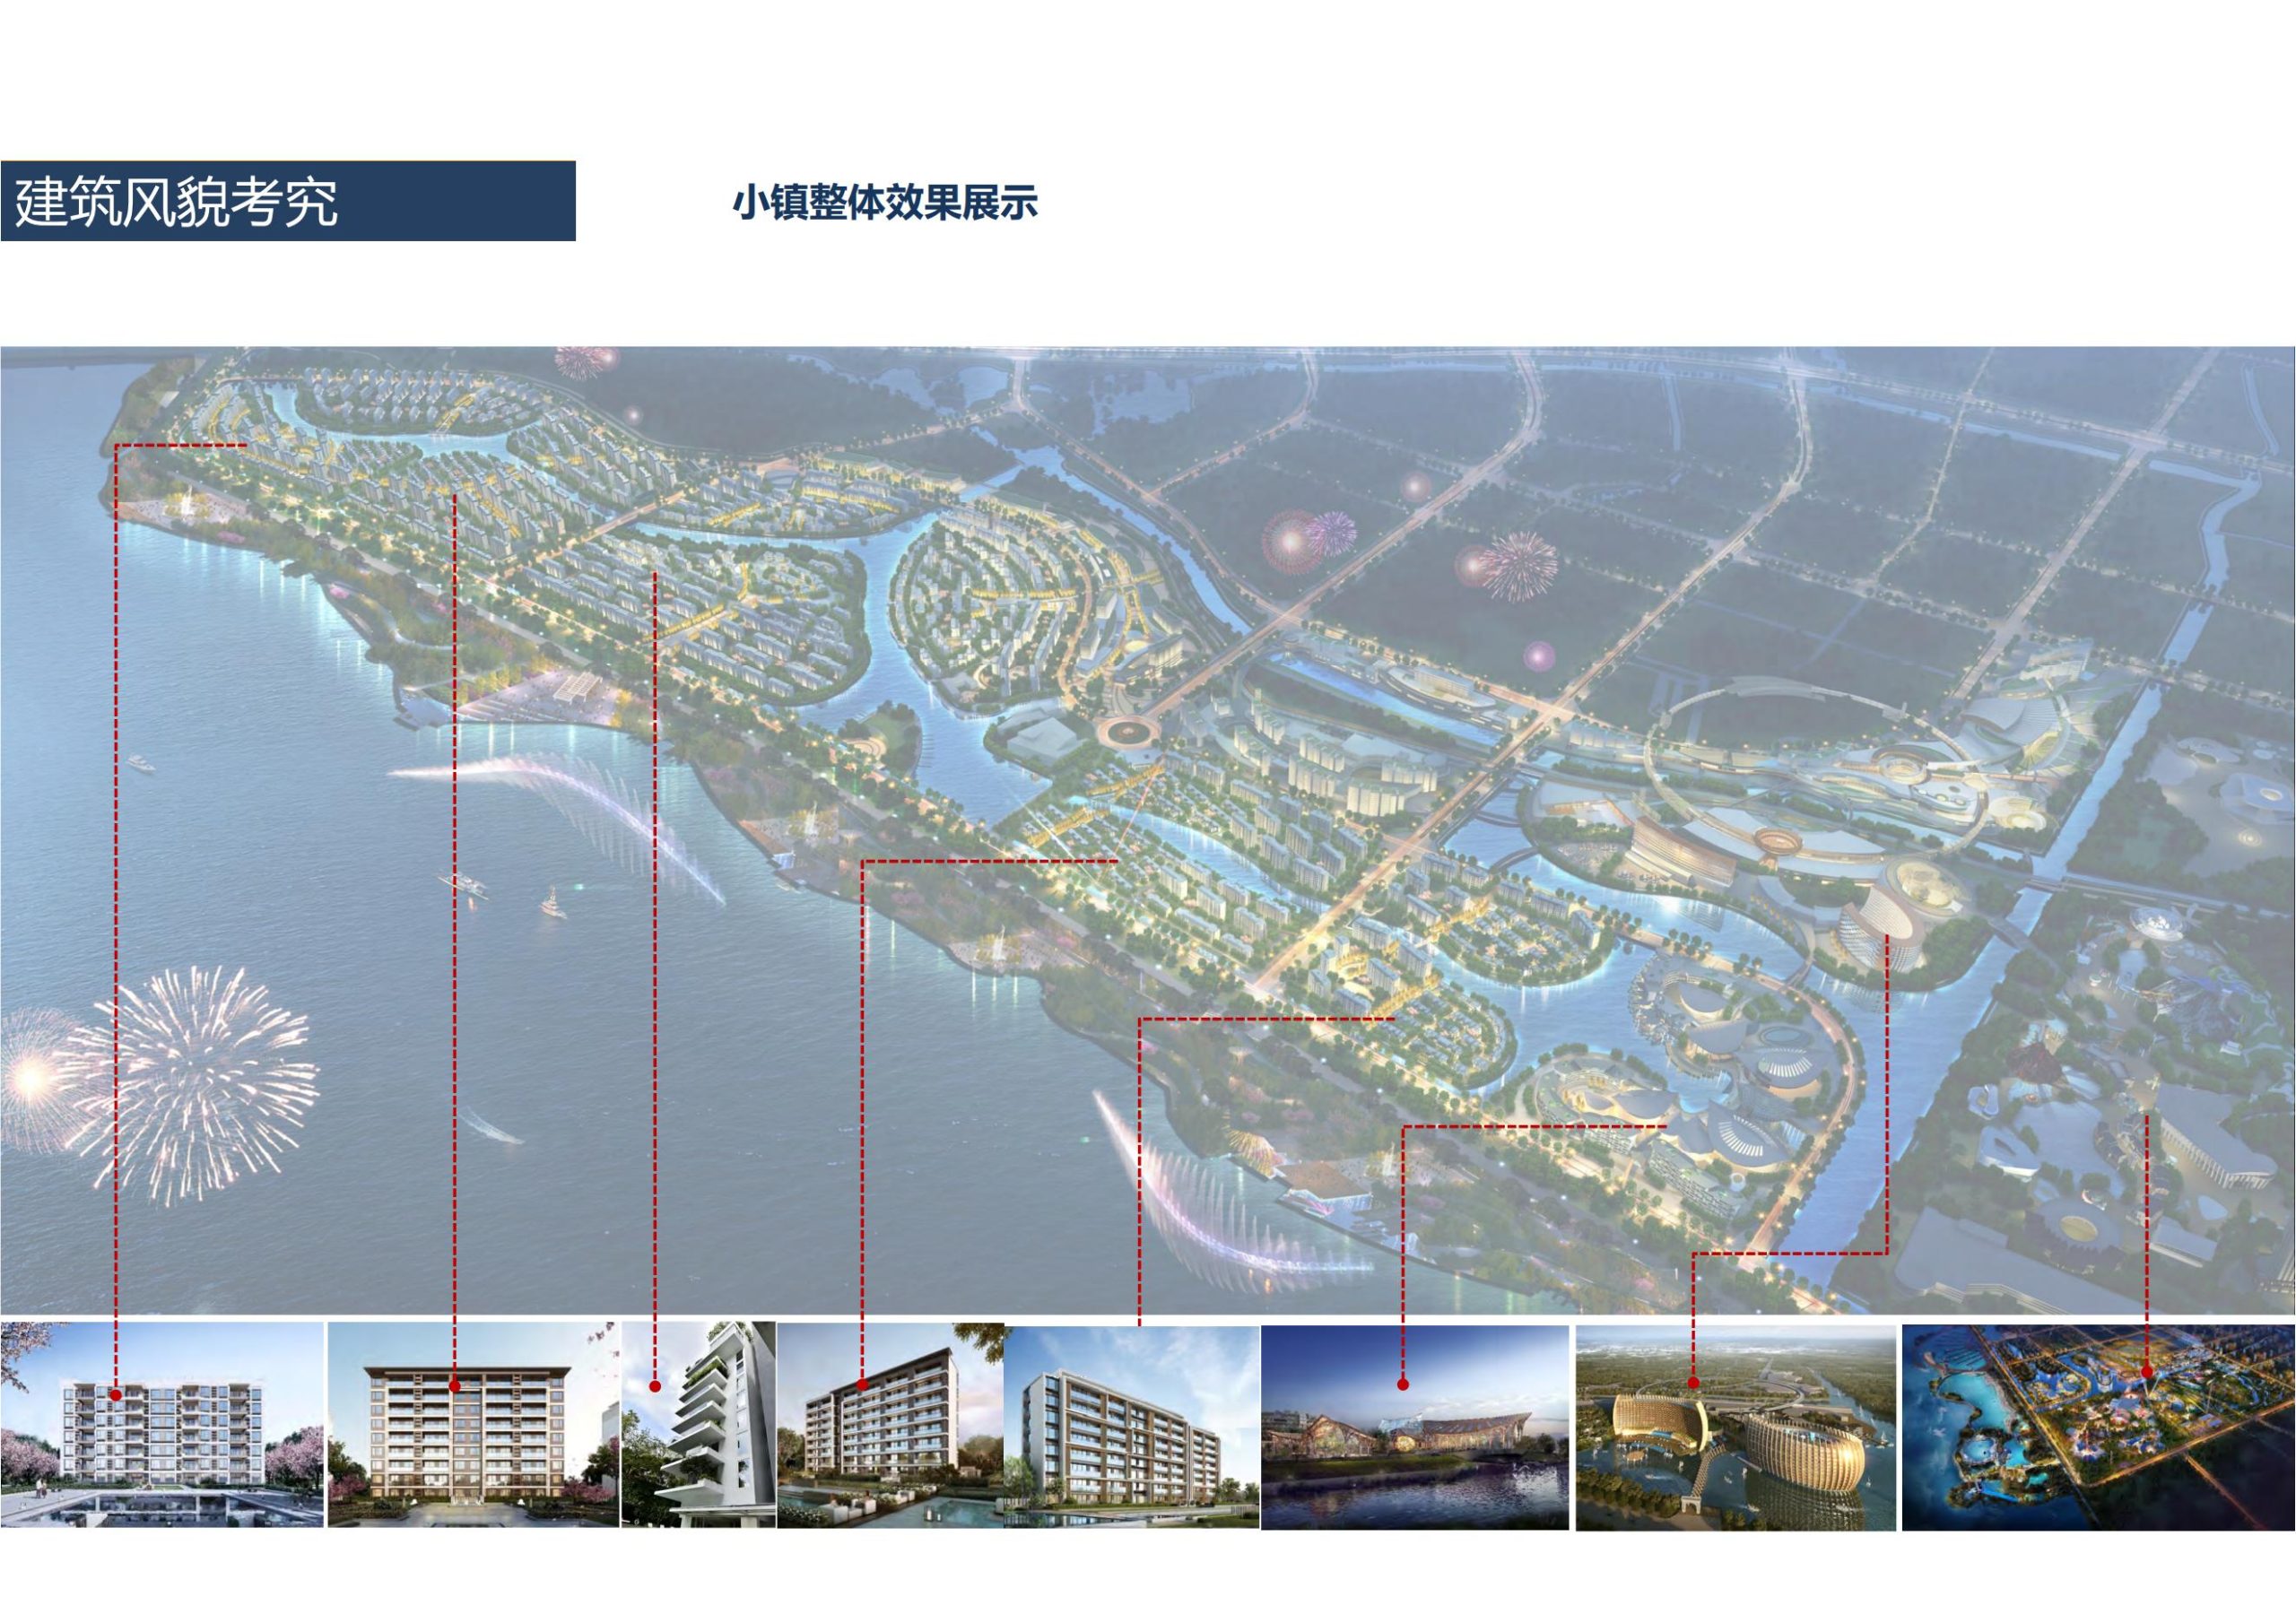Open the timber-roof lakeside pavilion thumbnail

(1415, 1428)
